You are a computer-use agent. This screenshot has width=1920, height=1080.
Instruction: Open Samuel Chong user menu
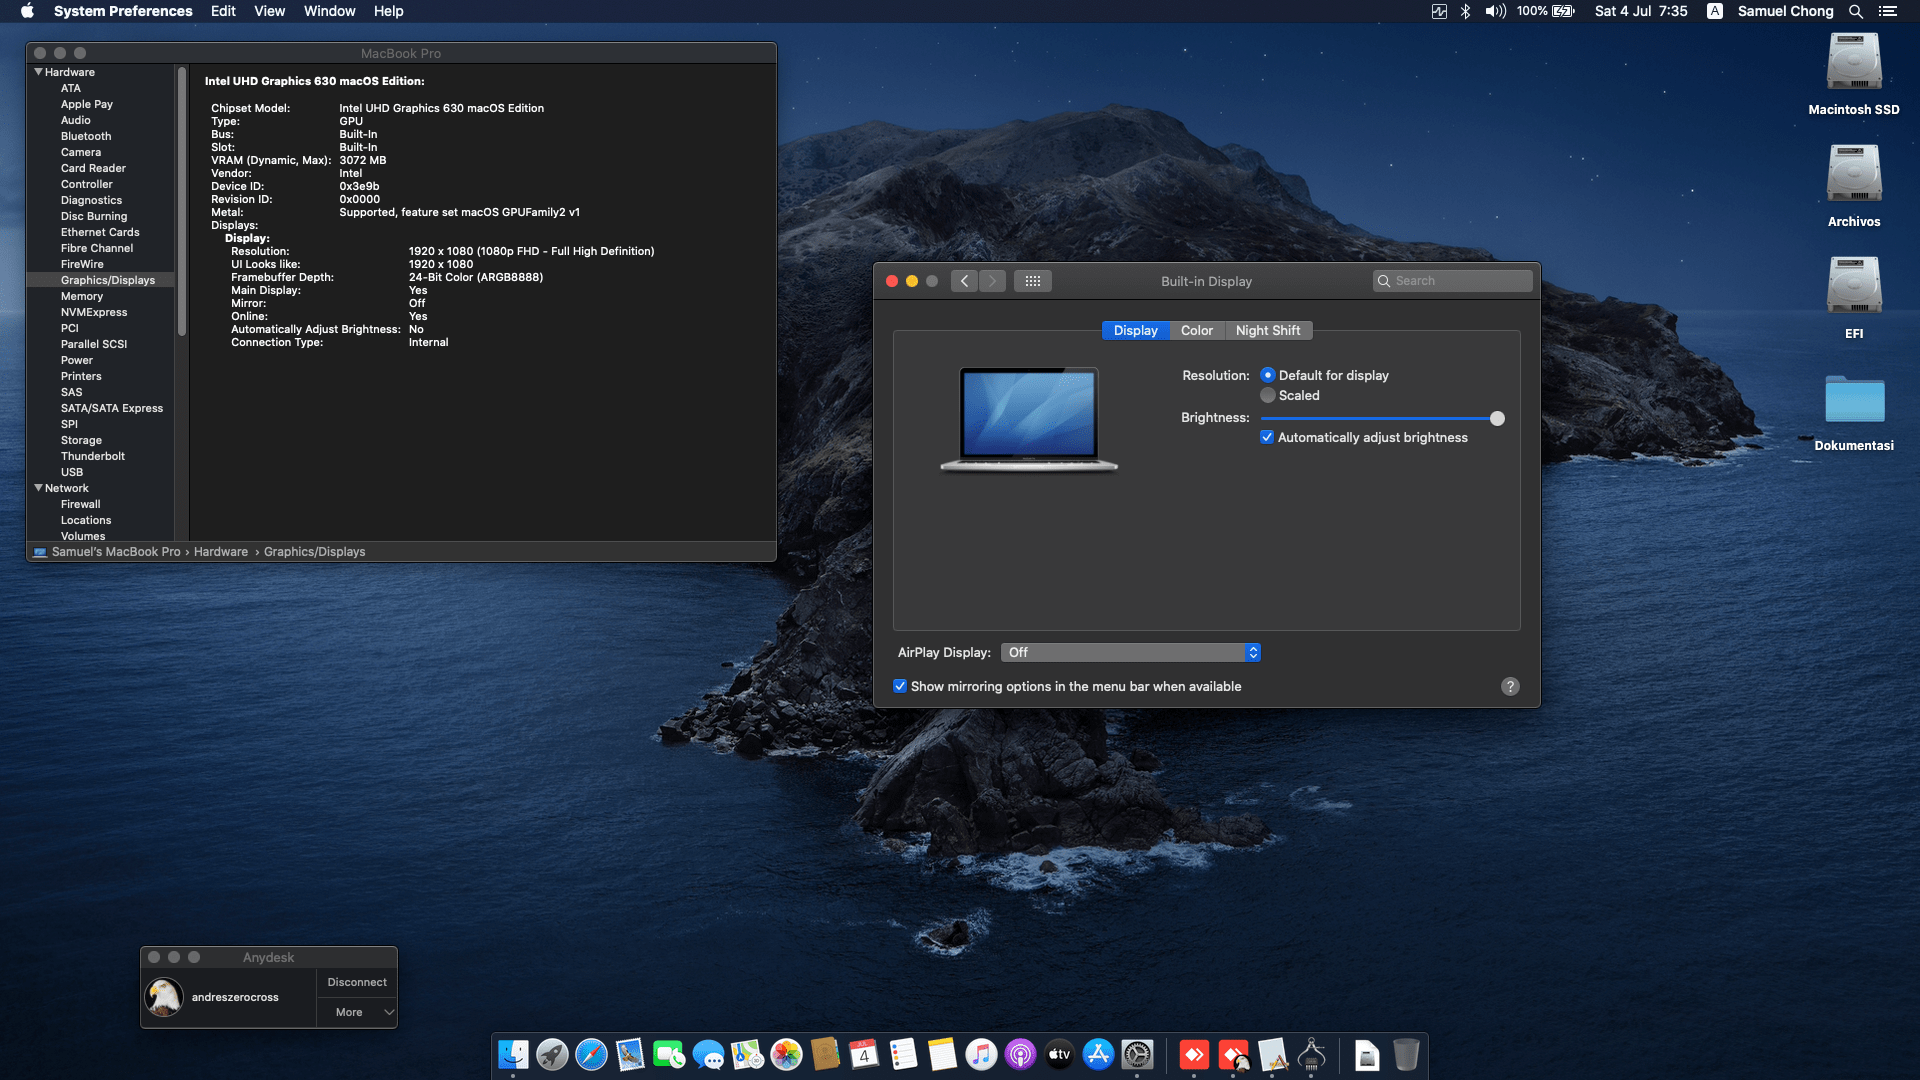[1785, 11]
